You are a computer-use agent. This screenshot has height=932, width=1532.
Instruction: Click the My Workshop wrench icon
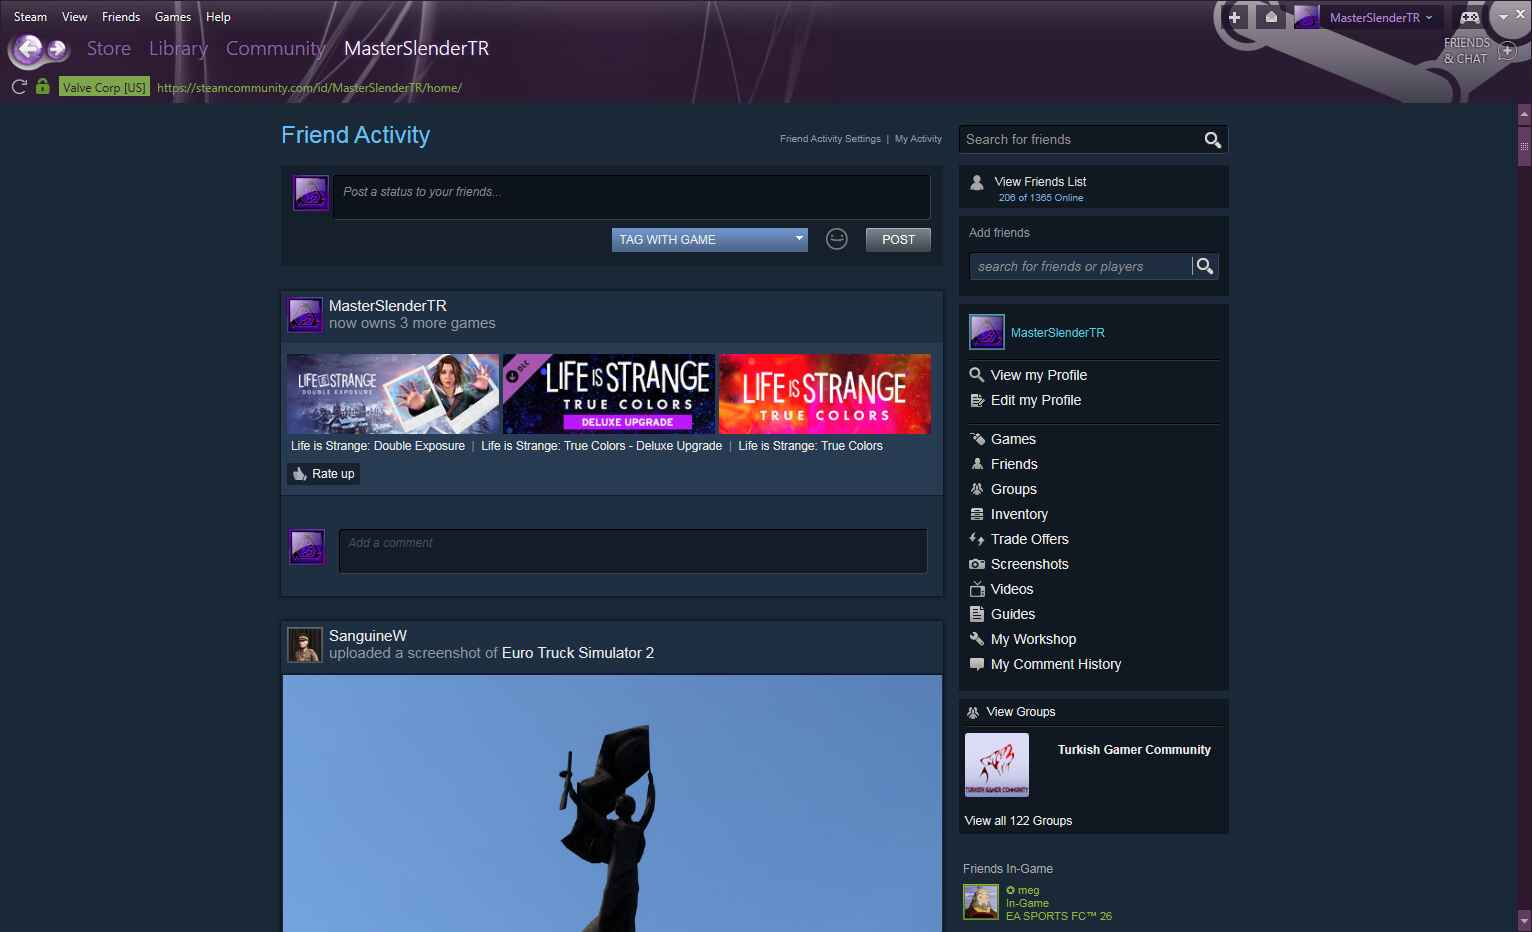pos(977,639)
